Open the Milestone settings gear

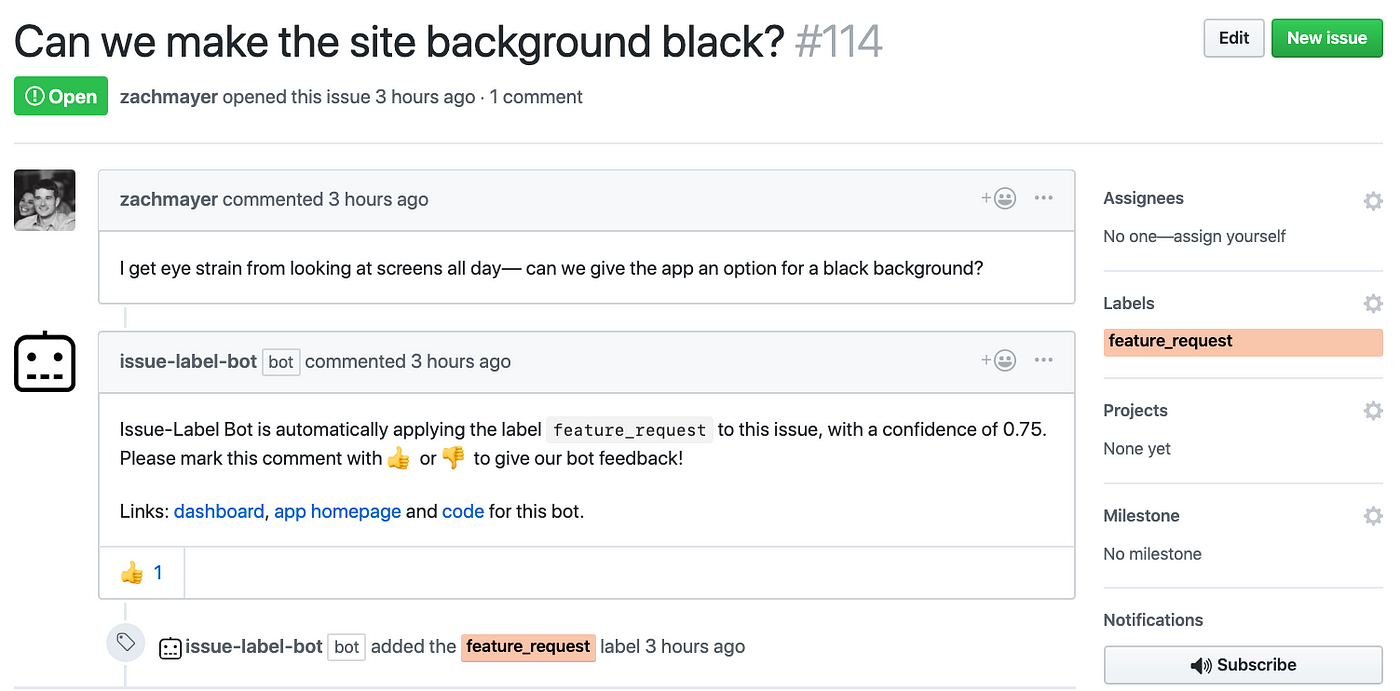click(x=1373, y=516)
